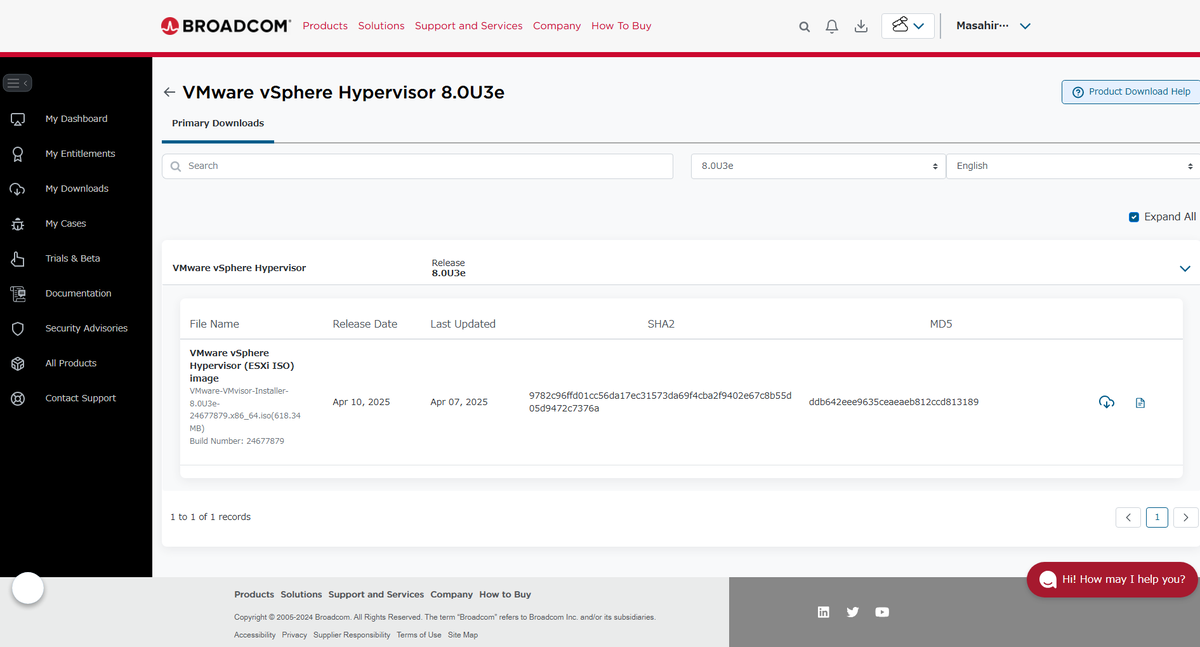Click the downloads Search field
This screenshot has height=647, width=1200.
(x=418, y=166)
